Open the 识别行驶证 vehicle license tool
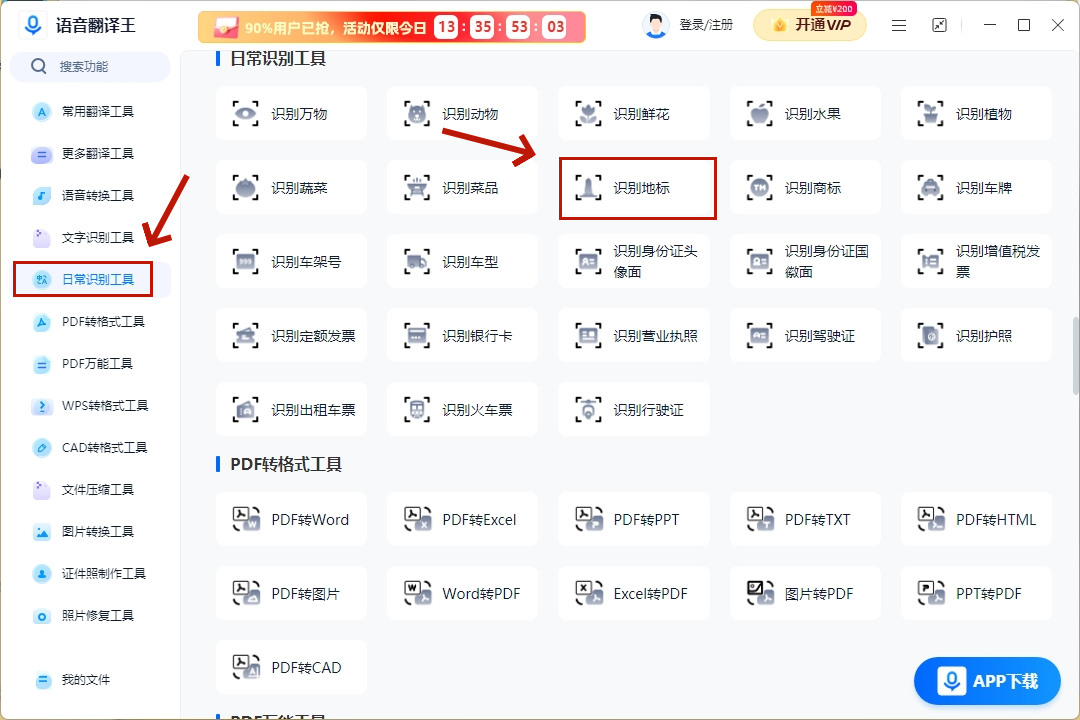 [634, 410]
